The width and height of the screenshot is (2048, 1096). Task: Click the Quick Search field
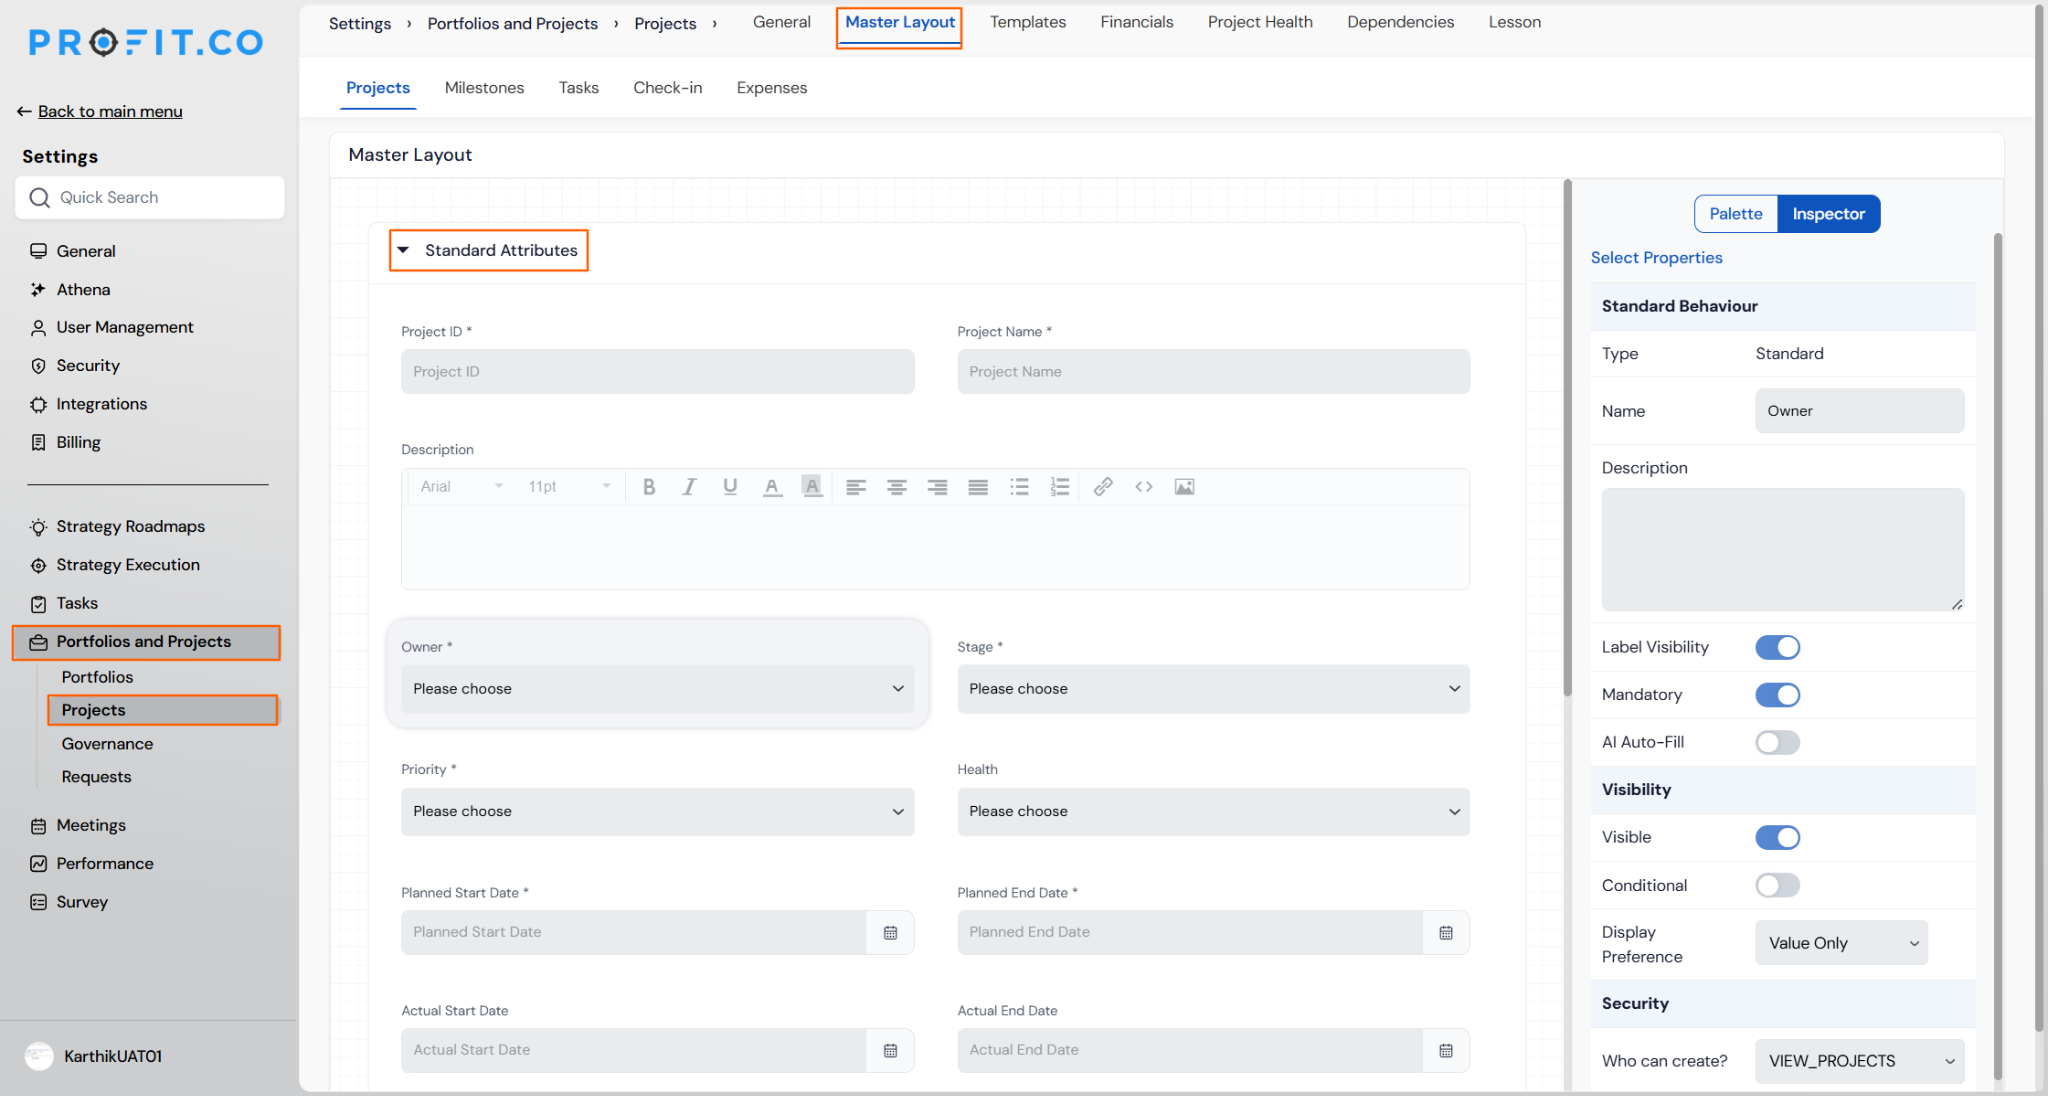coord(150,198)
